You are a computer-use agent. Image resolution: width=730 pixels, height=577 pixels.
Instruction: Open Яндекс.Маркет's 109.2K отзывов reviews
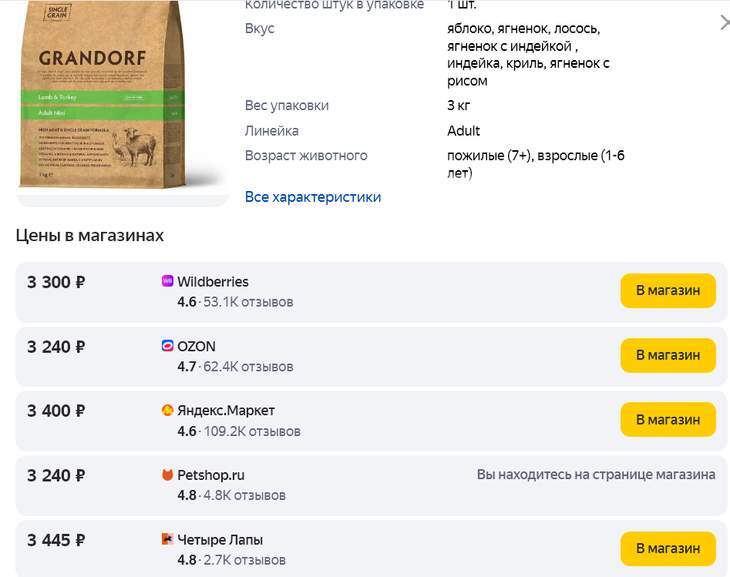coord(252,431)
